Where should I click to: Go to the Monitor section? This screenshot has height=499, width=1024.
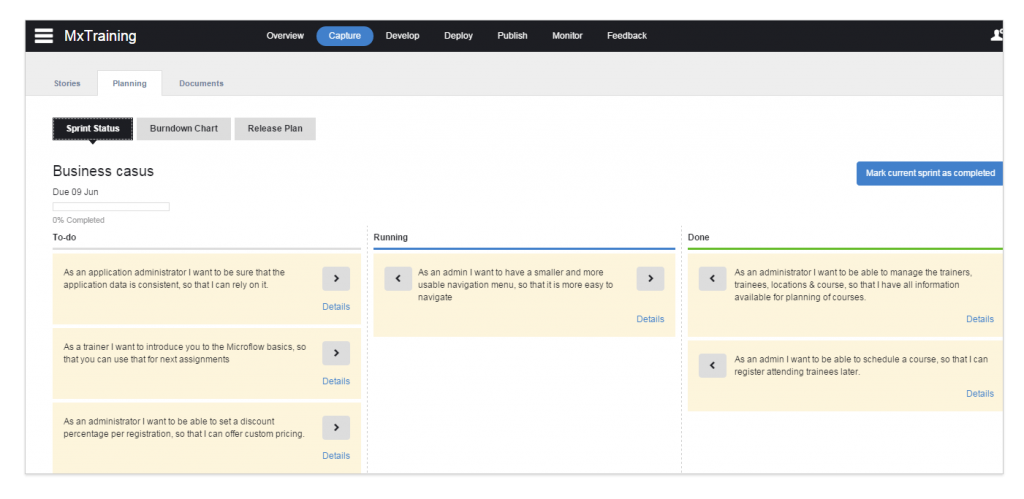[567, 36]
